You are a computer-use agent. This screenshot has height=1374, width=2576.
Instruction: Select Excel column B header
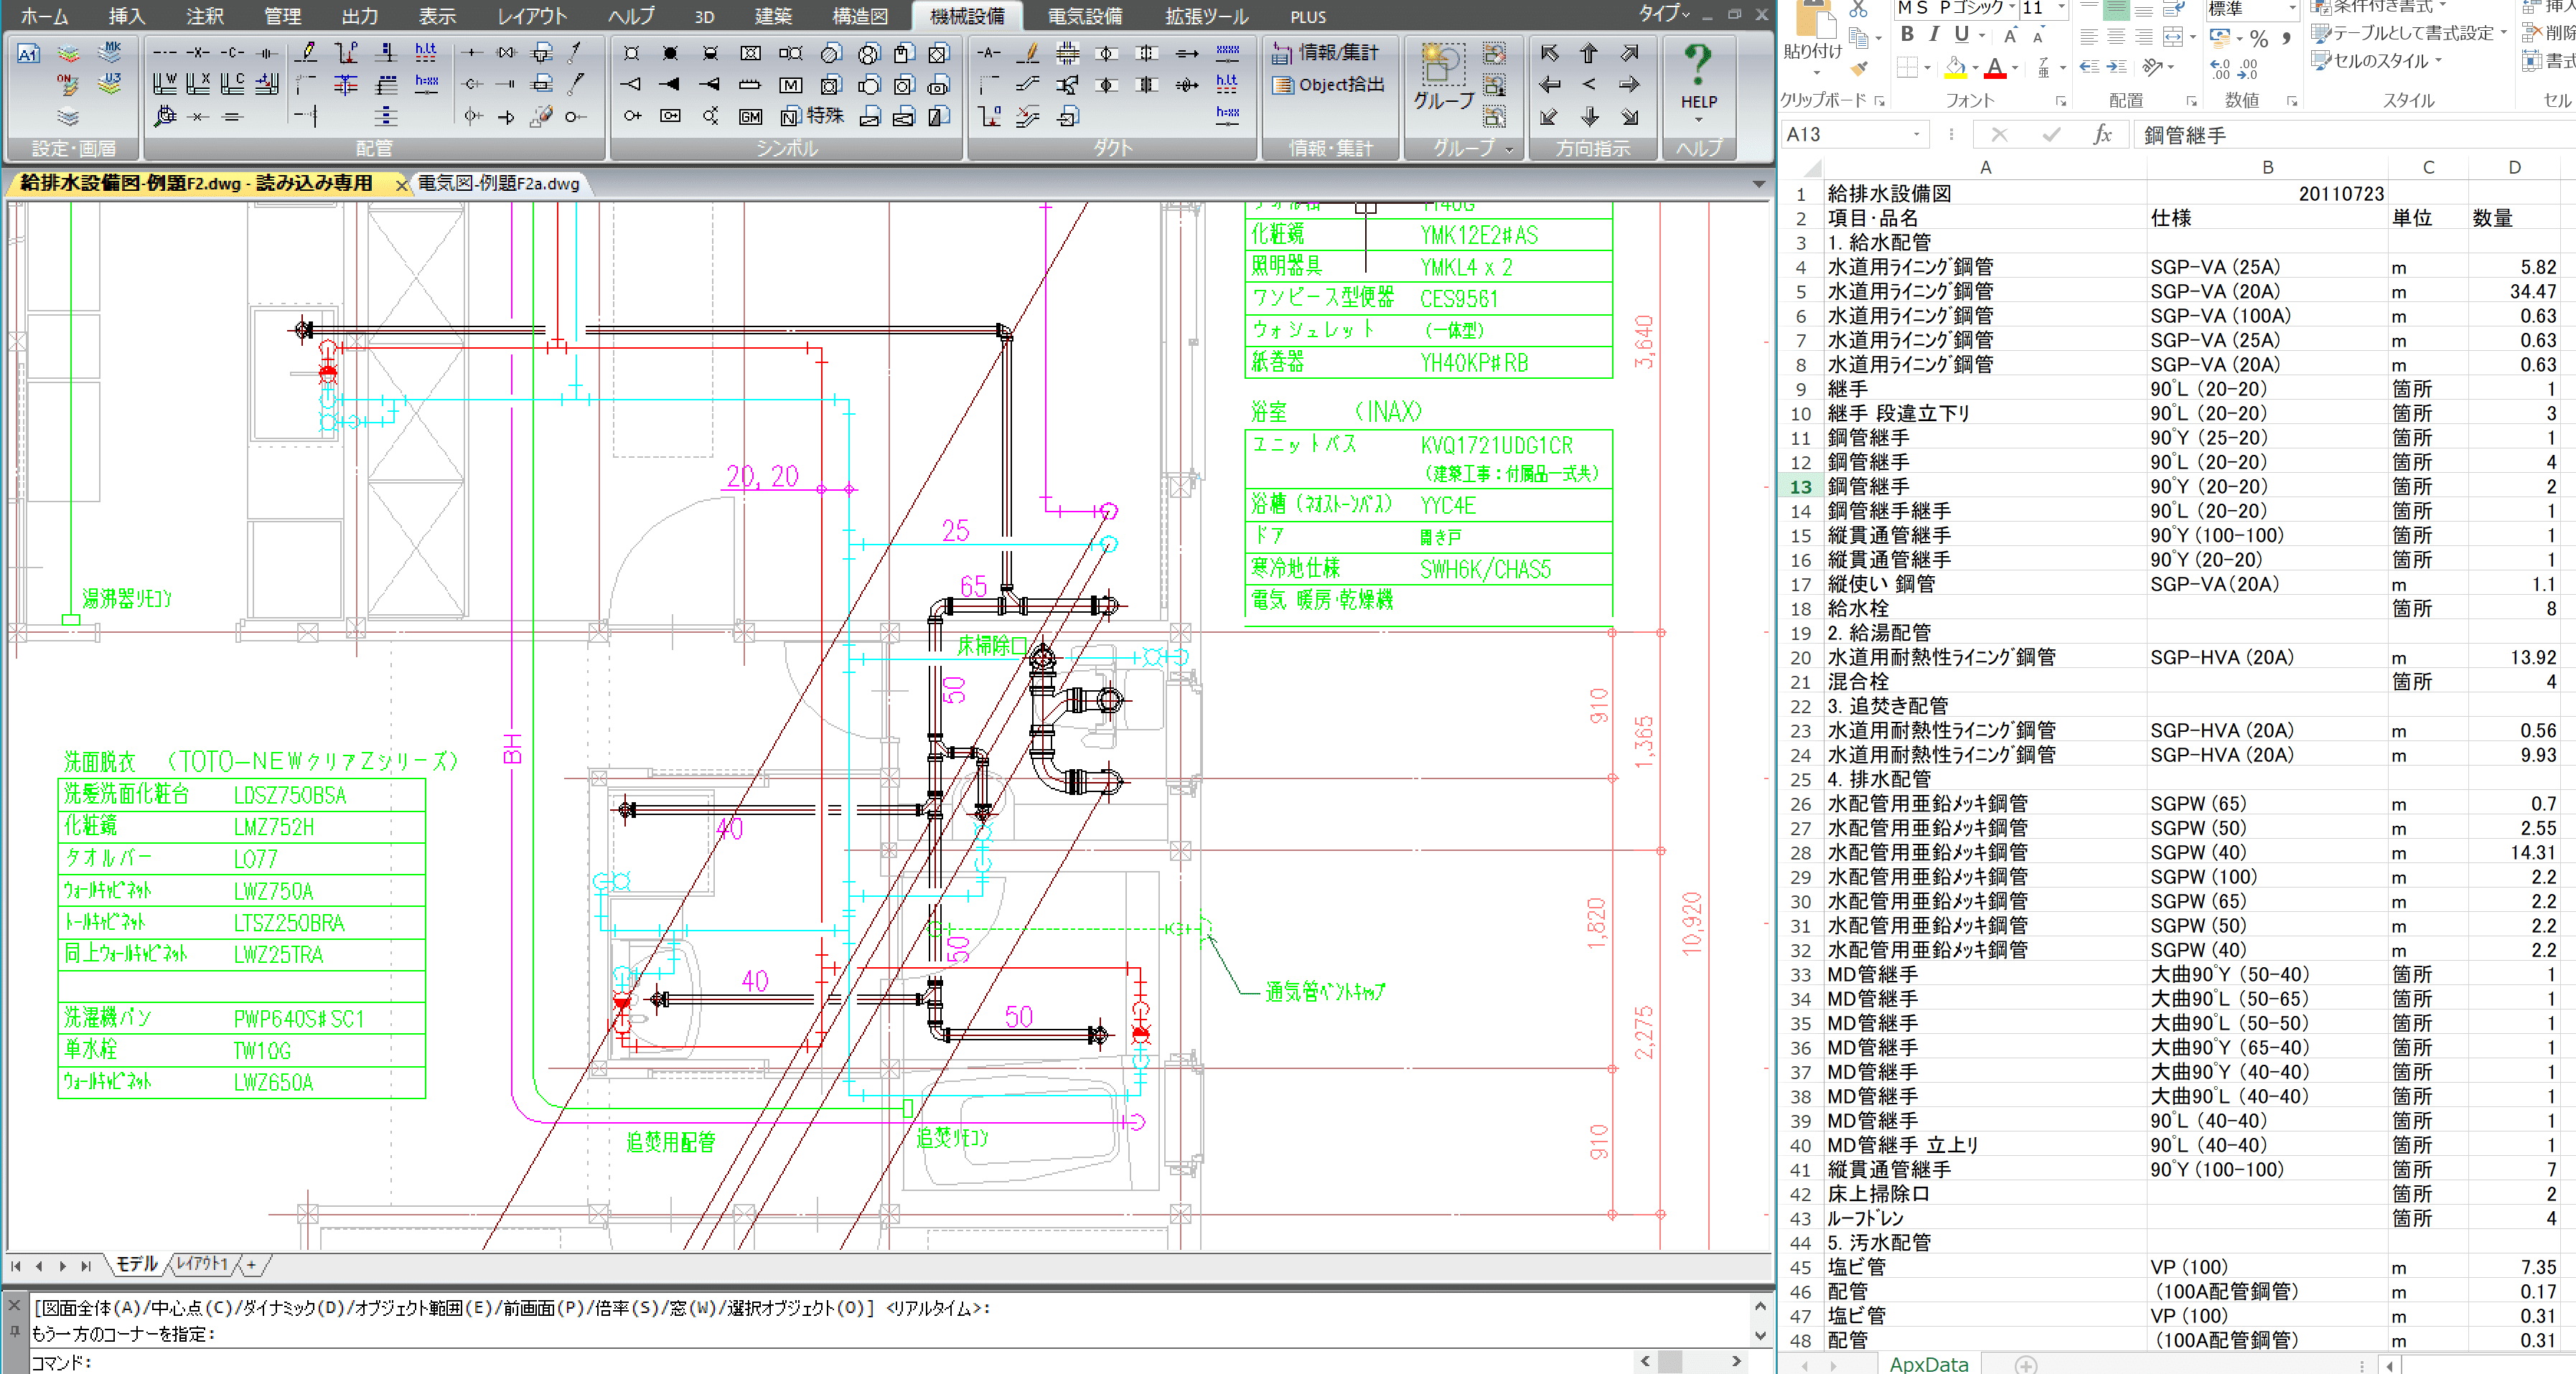[2267, 168]
